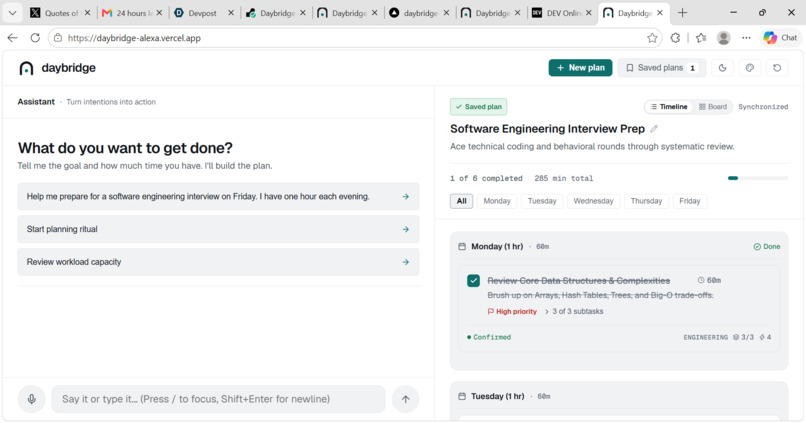Open browser profile avatar

pos(724,38)
